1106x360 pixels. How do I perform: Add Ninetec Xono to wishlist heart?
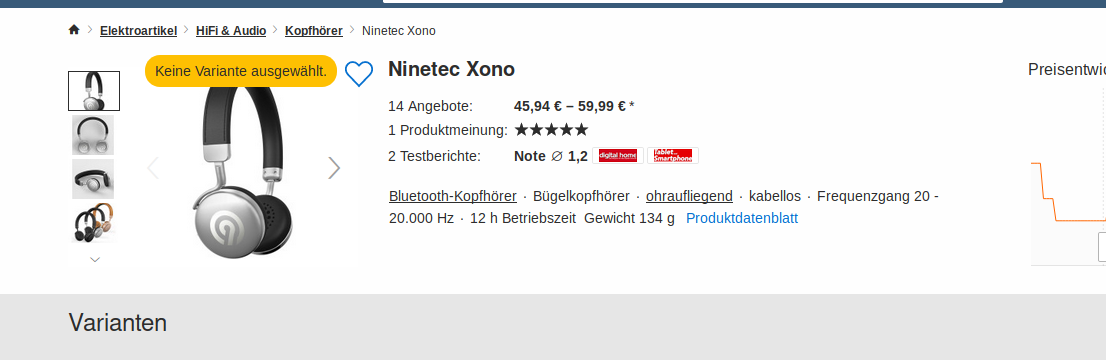(x=359, y=73)
